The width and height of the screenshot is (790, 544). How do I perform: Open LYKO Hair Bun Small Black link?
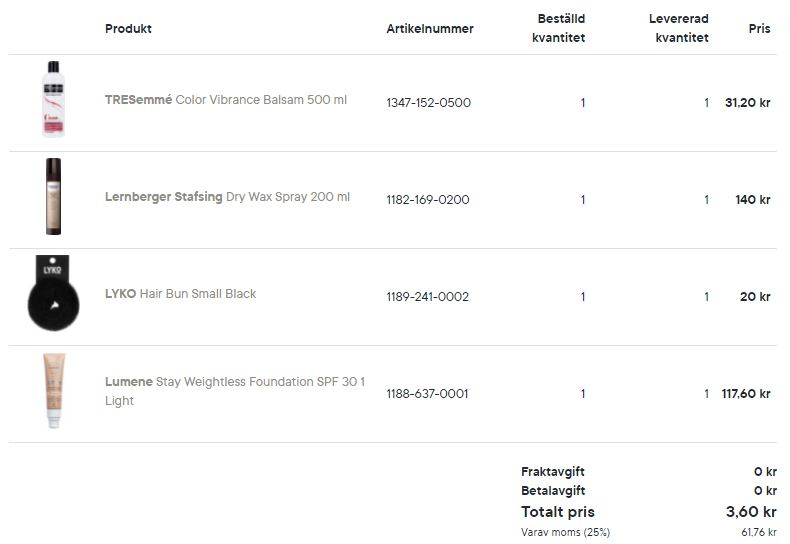pos(180,294)
